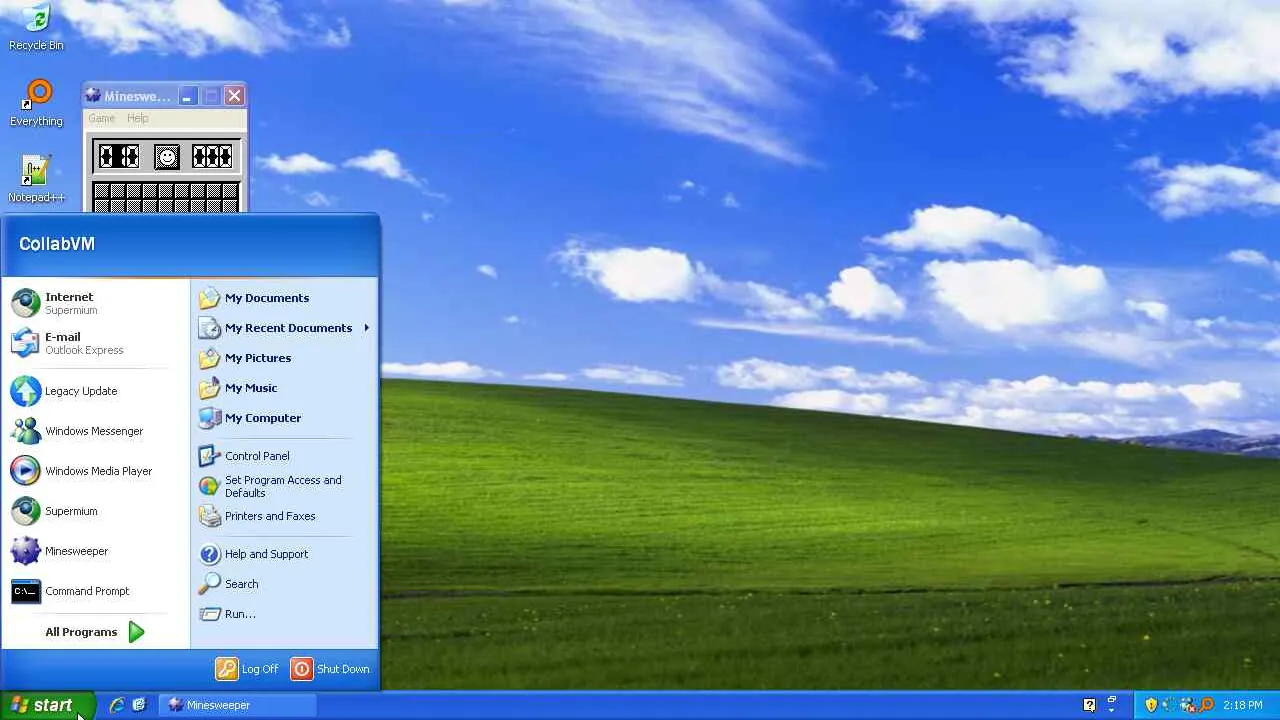
Task: Choose Set Program Access and Defaults
Action: 284,486
